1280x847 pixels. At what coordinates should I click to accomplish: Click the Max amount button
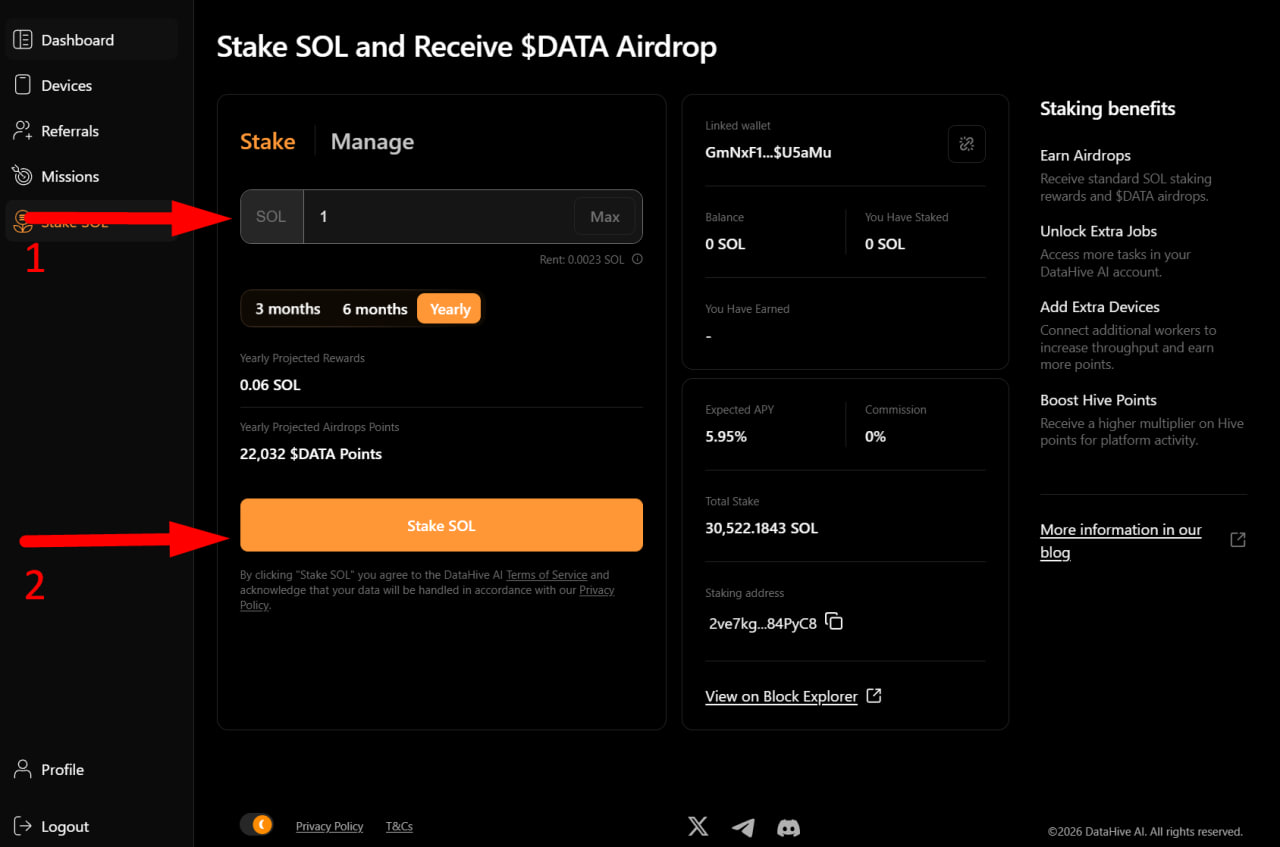(605, 217)
